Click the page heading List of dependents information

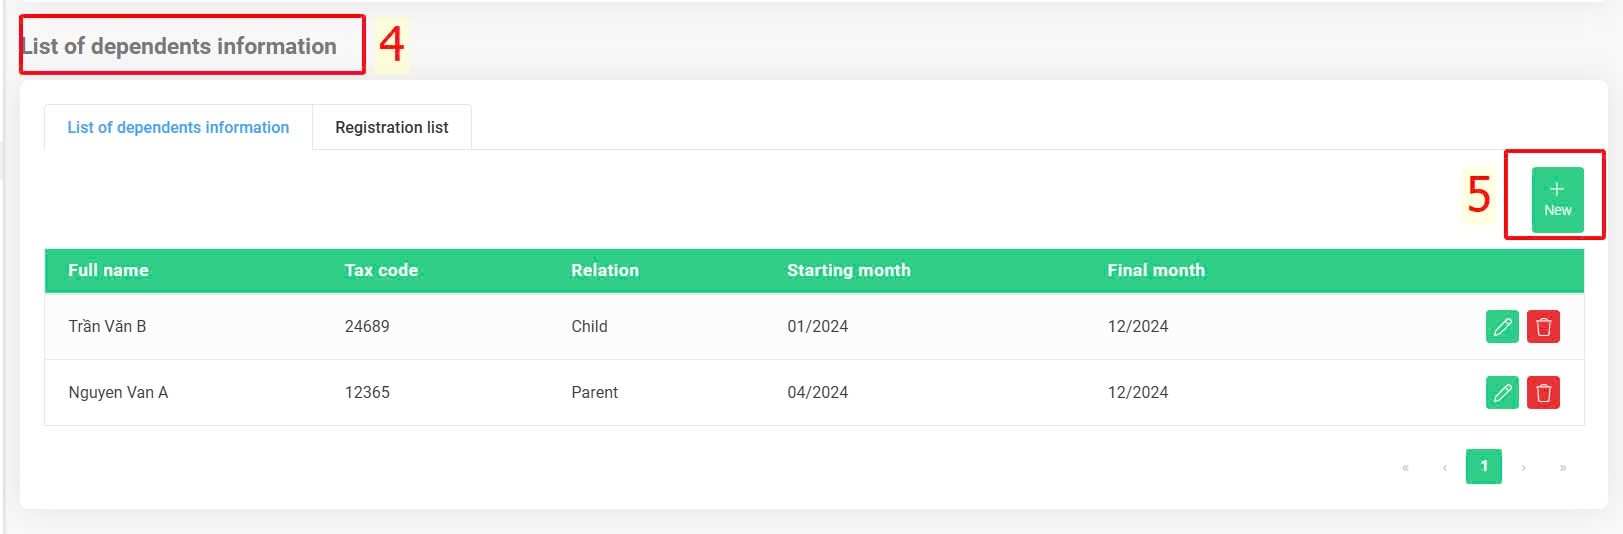(x=179, y=46)
